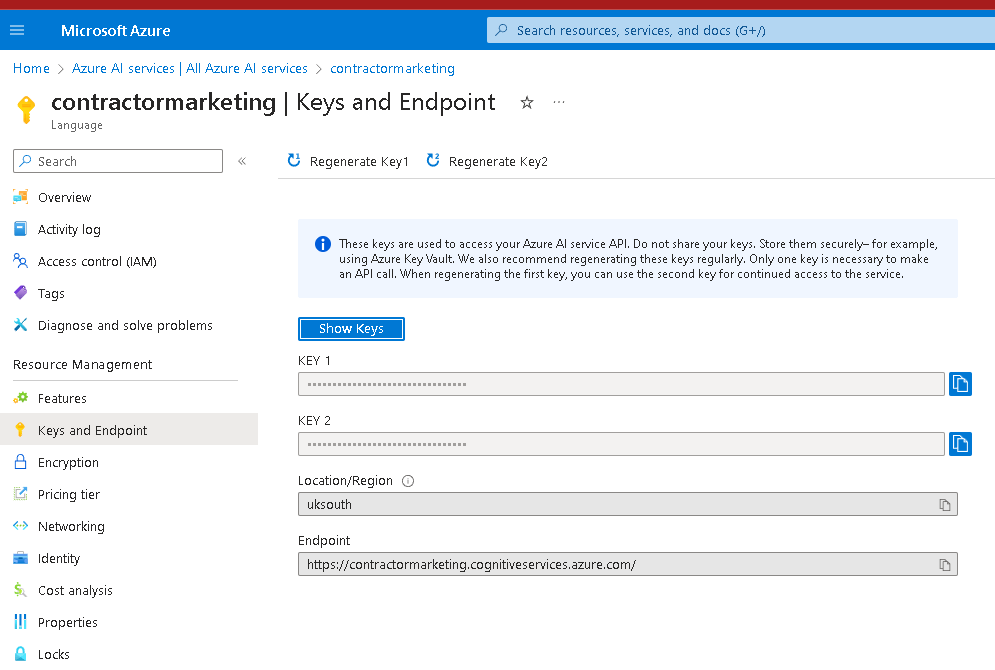Copy the Endpoint URL
995x670 pixels.
click(x=945, y=565)
